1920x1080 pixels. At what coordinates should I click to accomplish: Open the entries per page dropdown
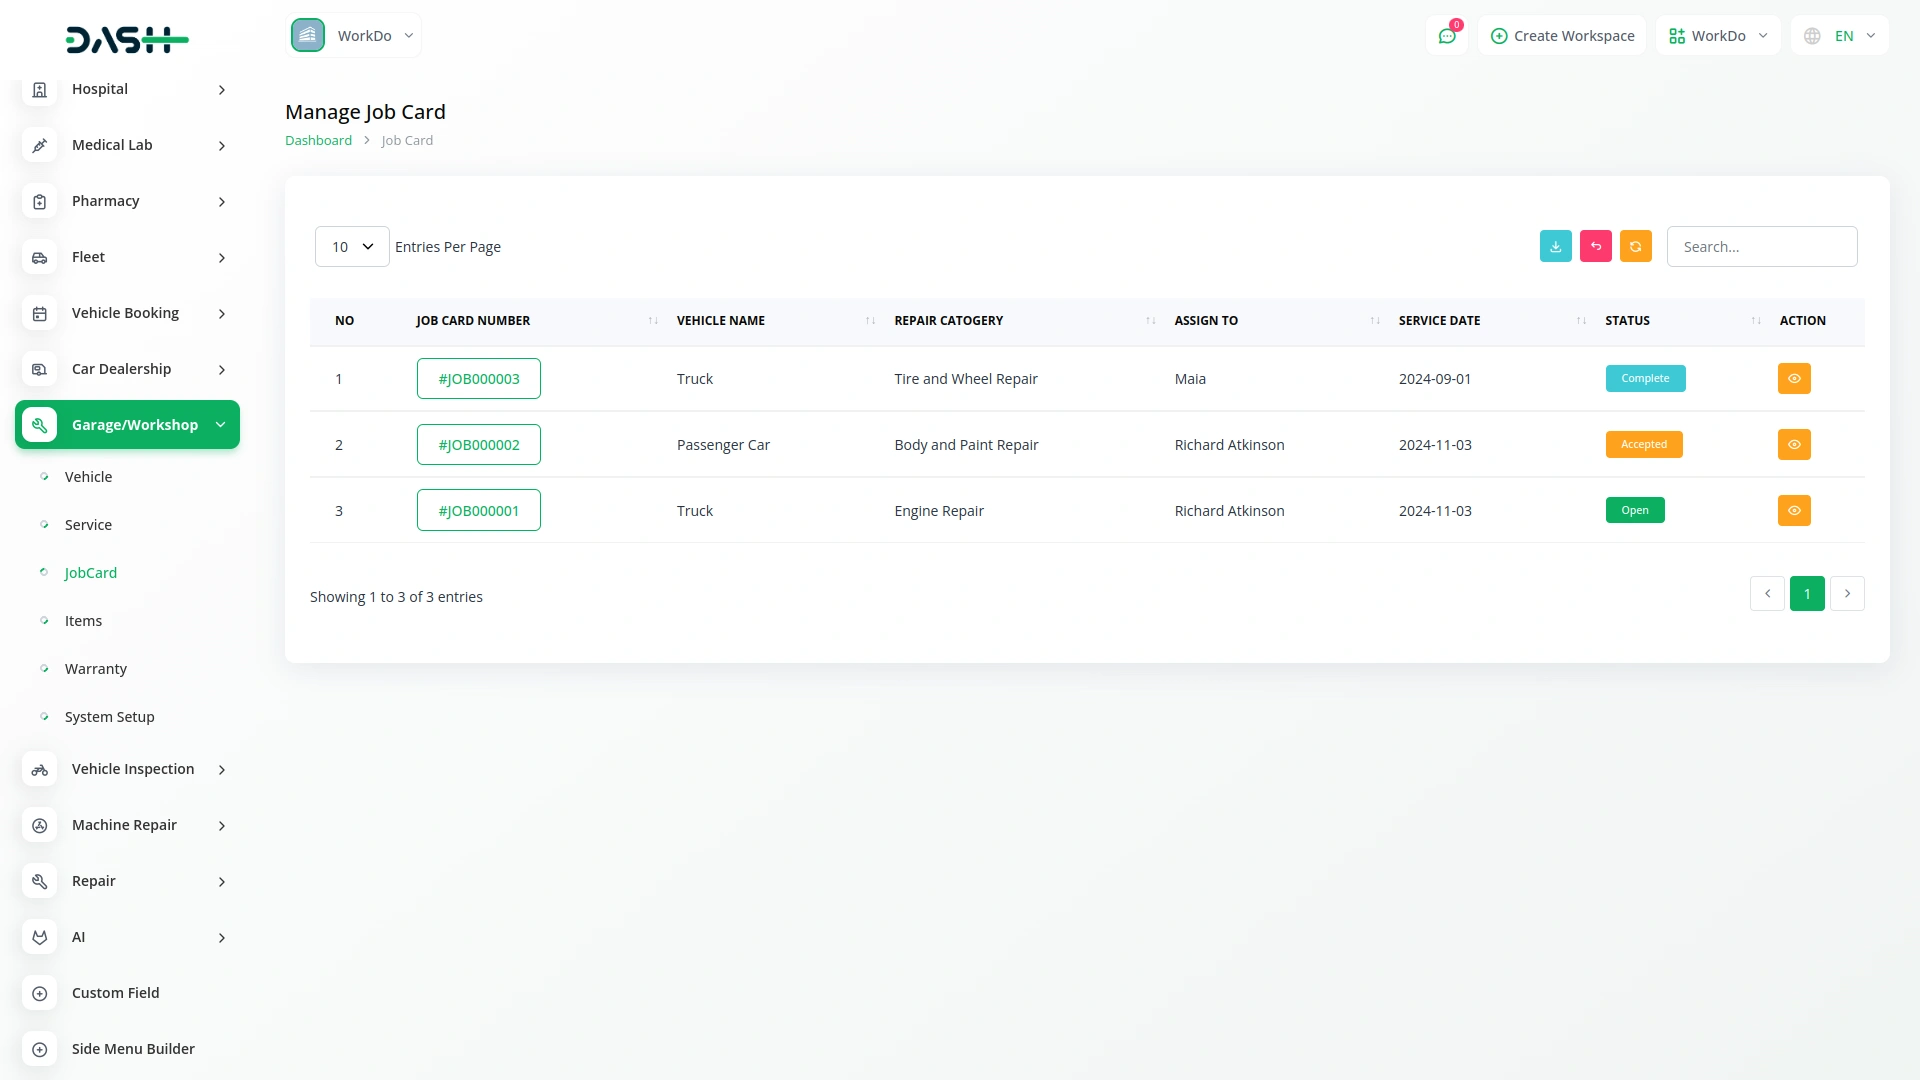352,247
